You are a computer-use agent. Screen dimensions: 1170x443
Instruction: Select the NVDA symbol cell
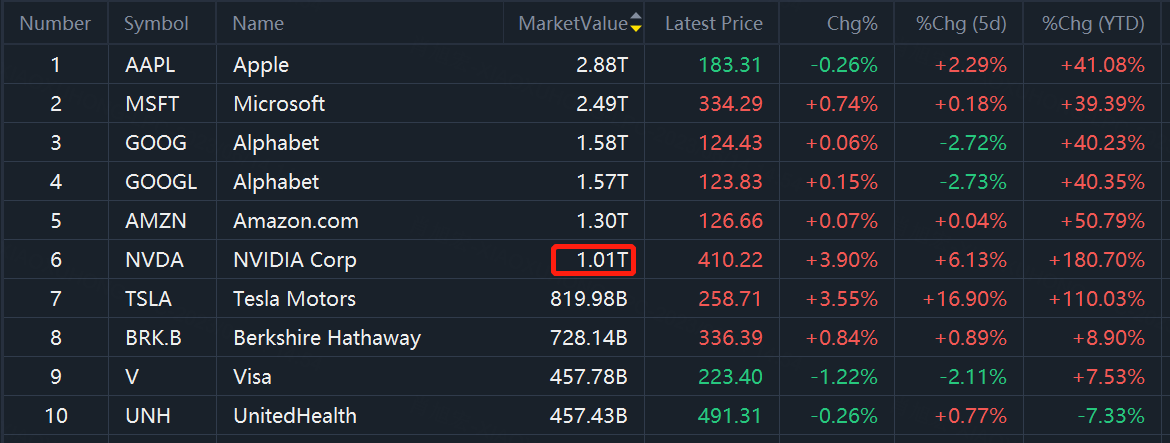coord(154,260)
